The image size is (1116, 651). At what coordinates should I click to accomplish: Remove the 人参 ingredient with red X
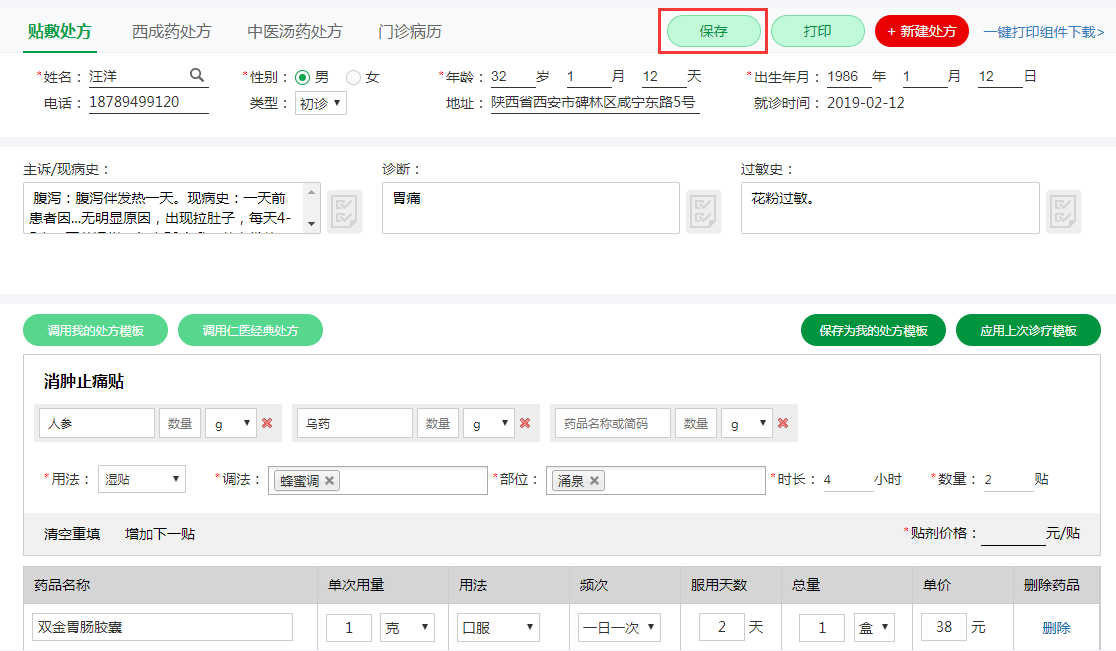coord(267,423)
